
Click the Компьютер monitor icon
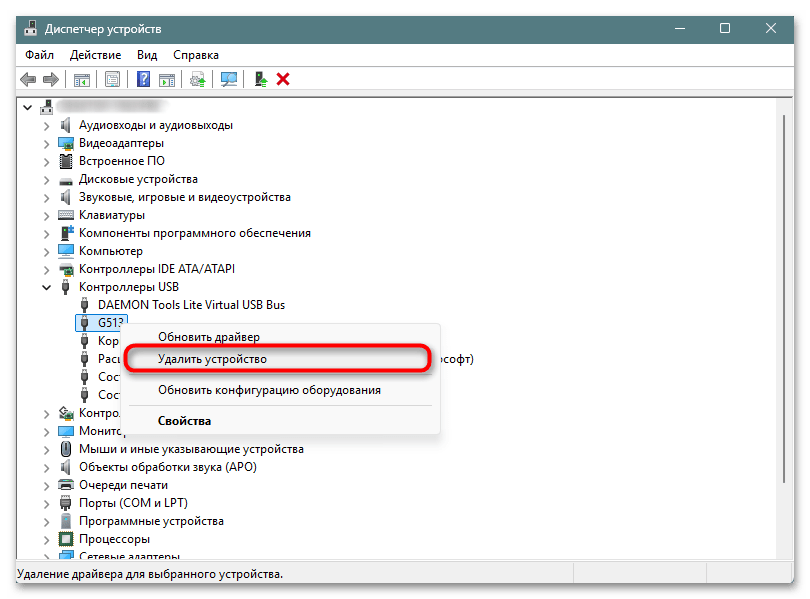pyautogui.click(x=66, y=251)
